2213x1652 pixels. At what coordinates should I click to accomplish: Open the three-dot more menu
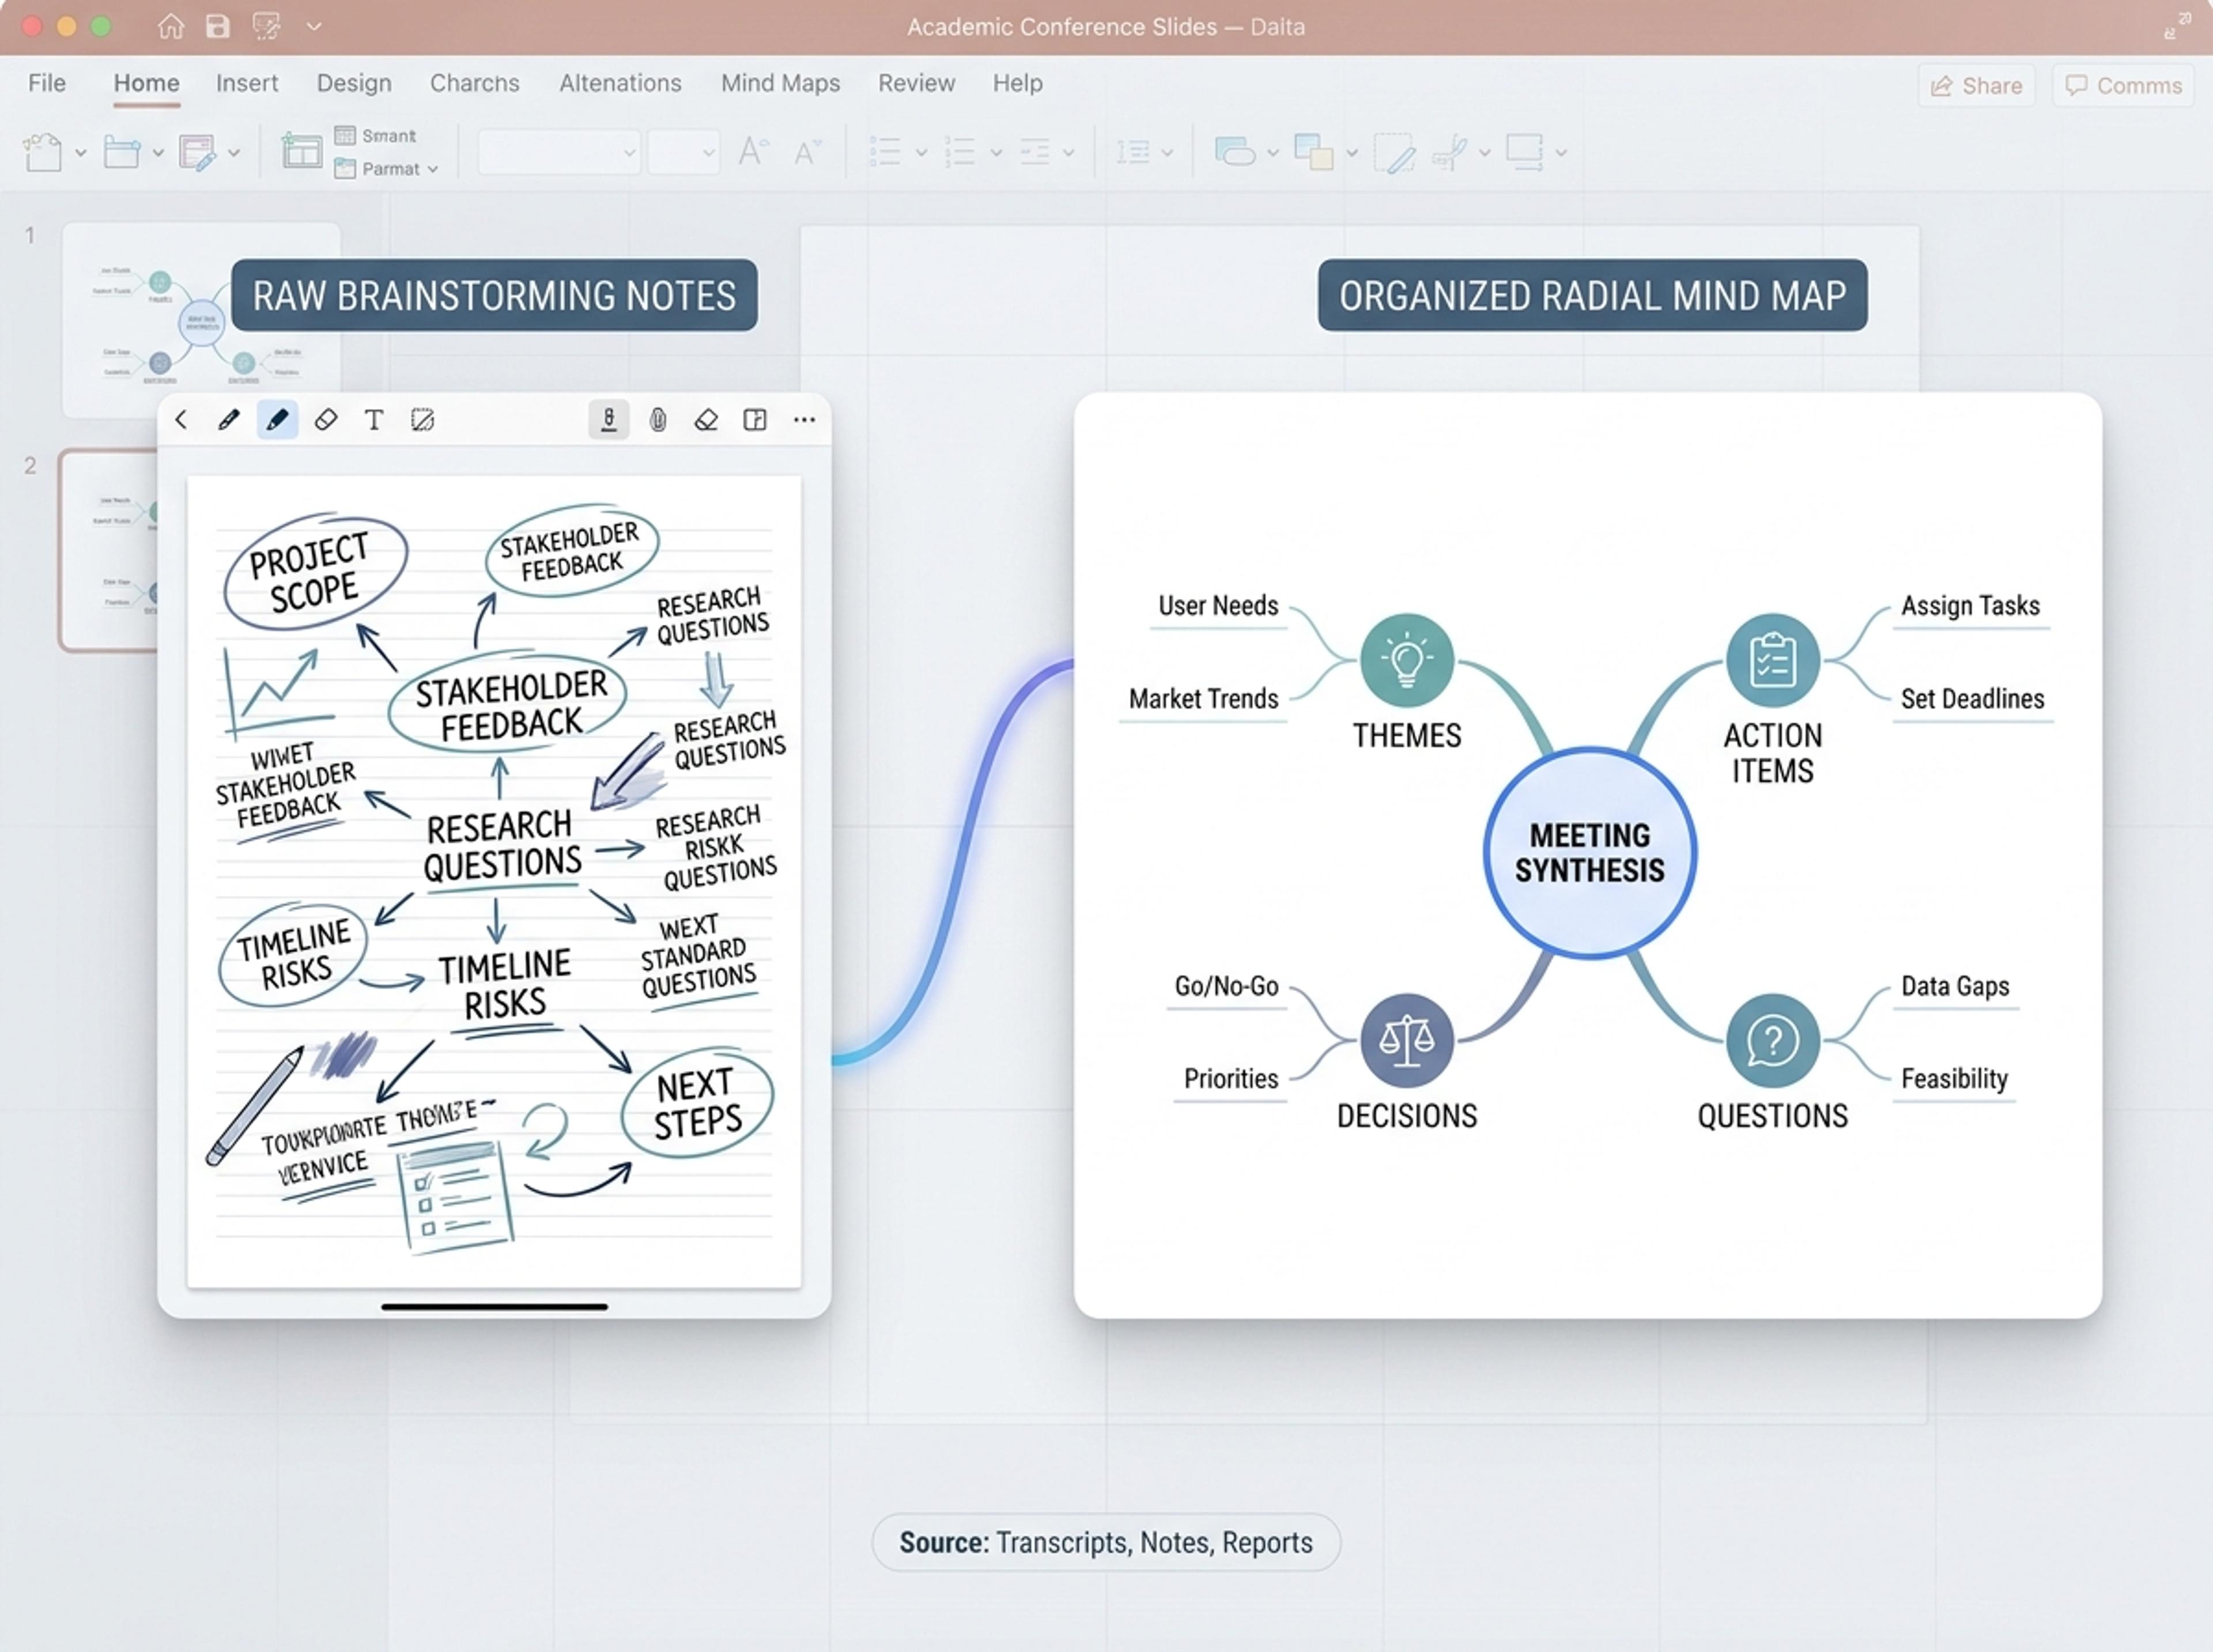point(804,420)
